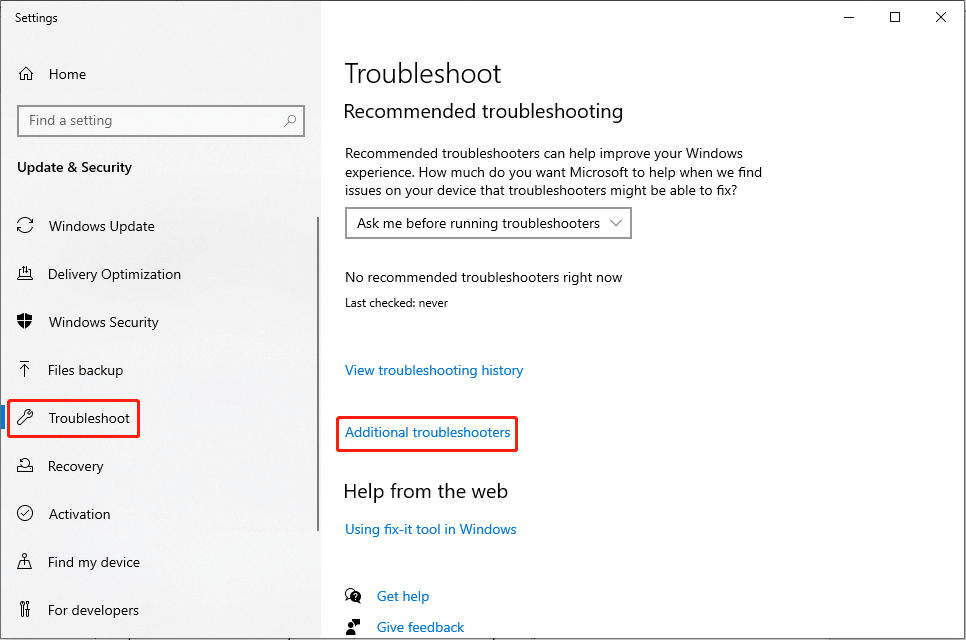The width and height of the screenshot is (966, 640).
Task: Open the For developers page
Action: (x=93, y=610)
